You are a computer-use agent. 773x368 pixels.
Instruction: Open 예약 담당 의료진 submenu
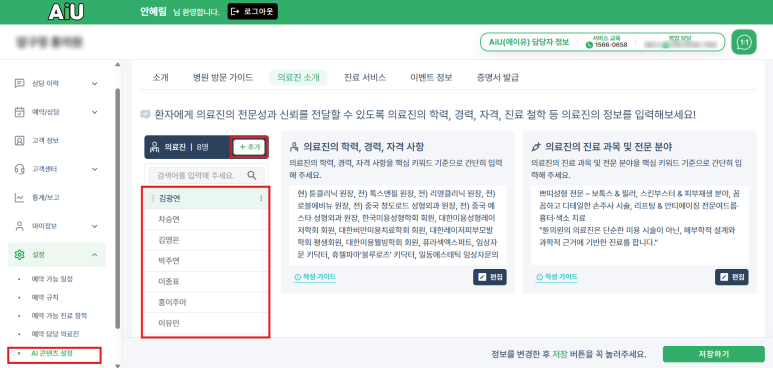[56, 334]
